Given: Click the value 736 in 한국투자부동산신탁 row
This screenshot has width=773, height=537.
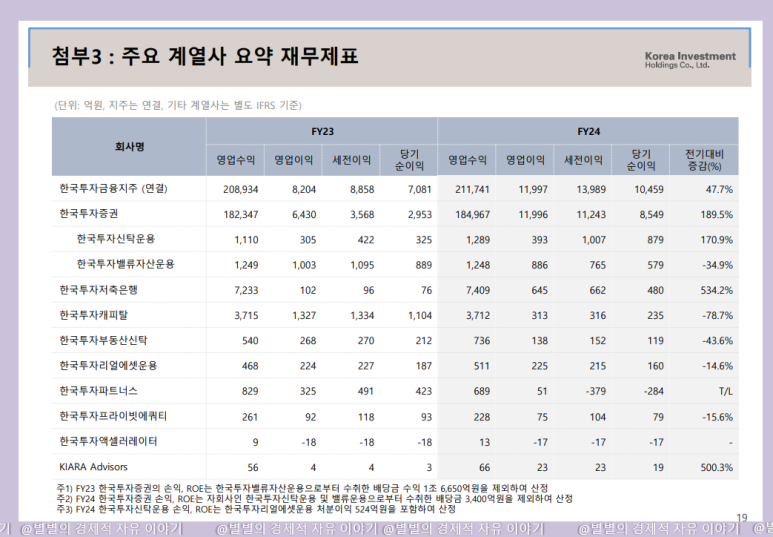Looking at the screenshot, I should tap(482, 341).
